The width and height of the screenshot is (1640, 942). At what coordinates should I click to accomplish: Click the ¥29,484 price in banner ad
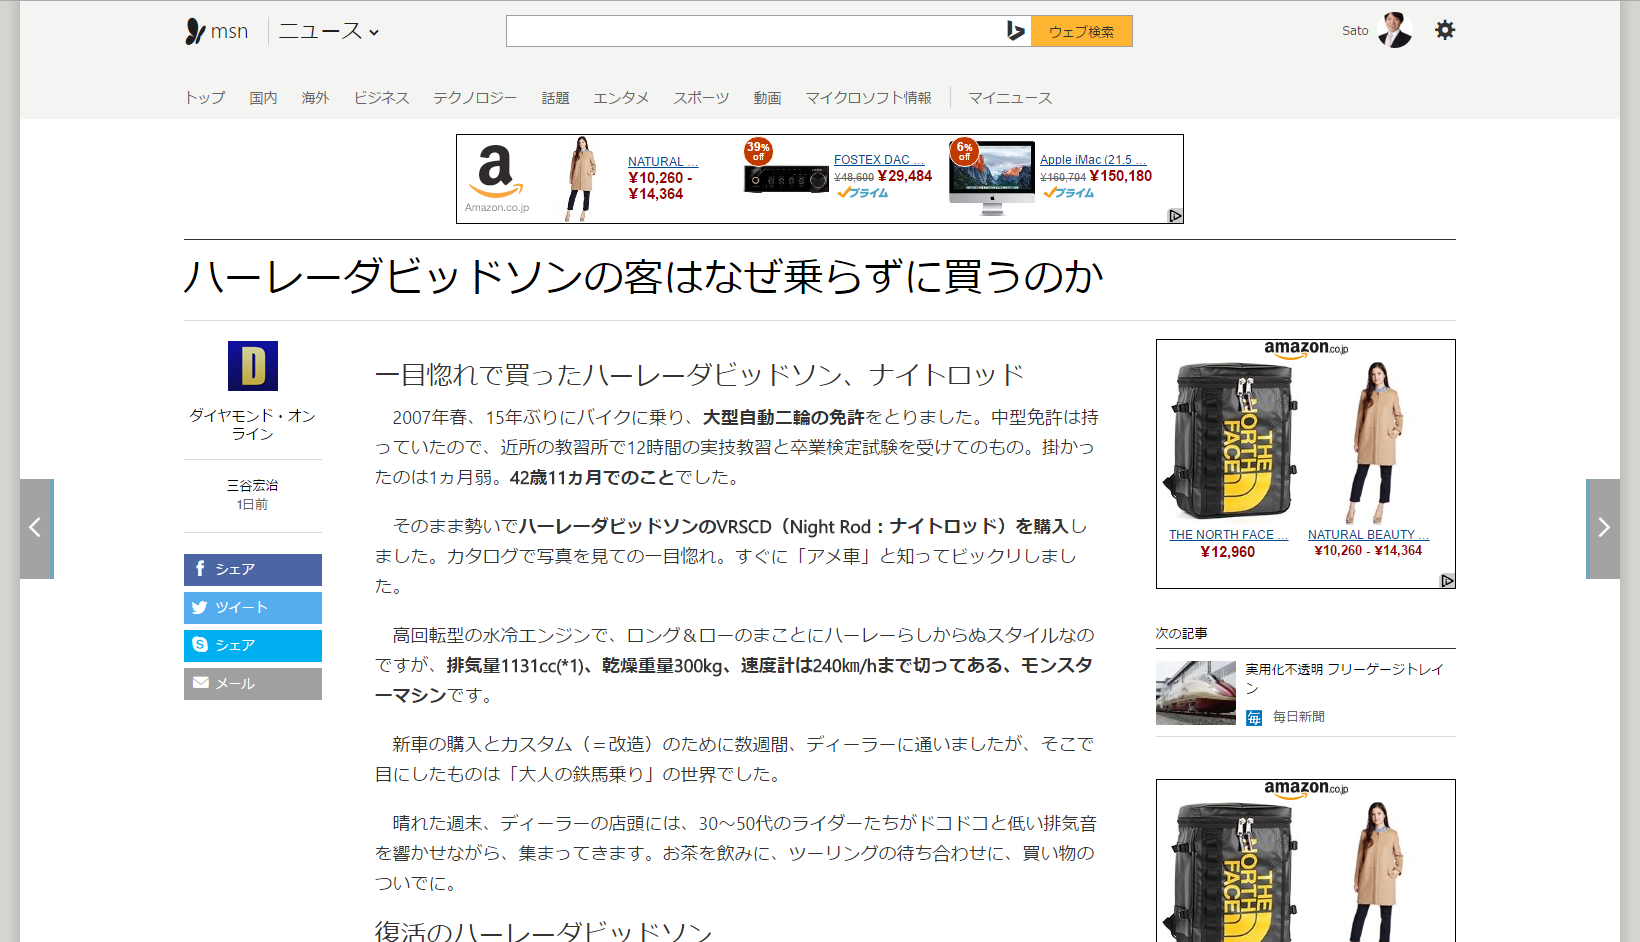tap(904, 176)
